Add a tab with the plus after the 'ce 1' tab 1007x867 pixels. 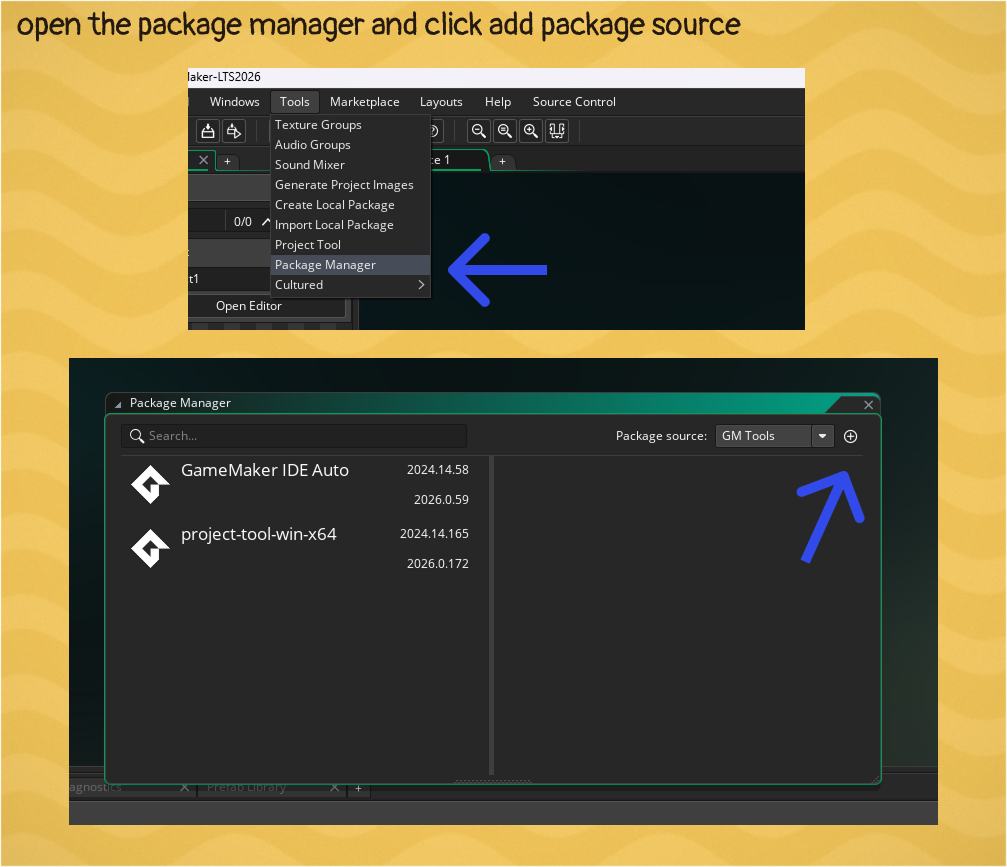(x=502, y=161)
